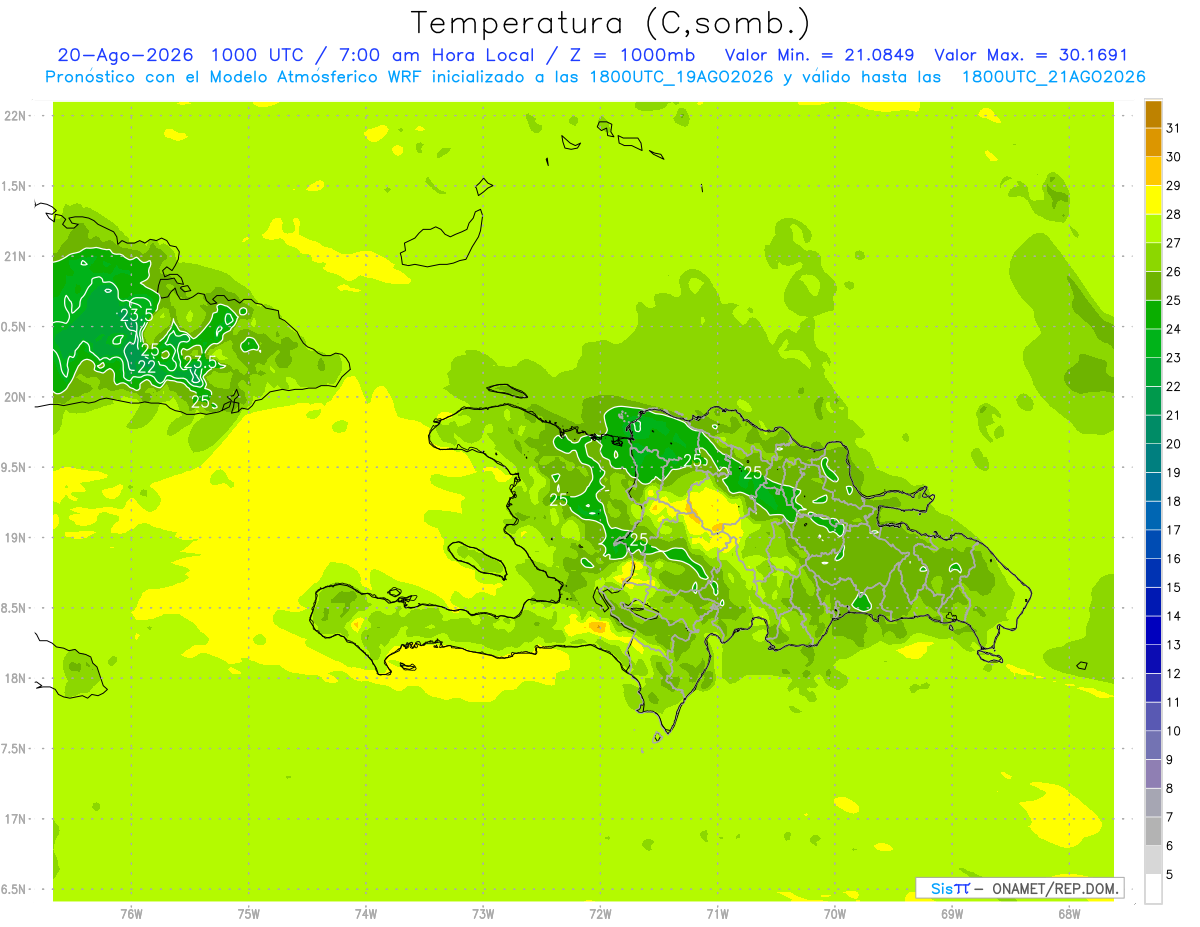1200x927 pixels.
Task: Click the 5 label on the color bar
Action: pyautogui.click(x=1170, y=874)
